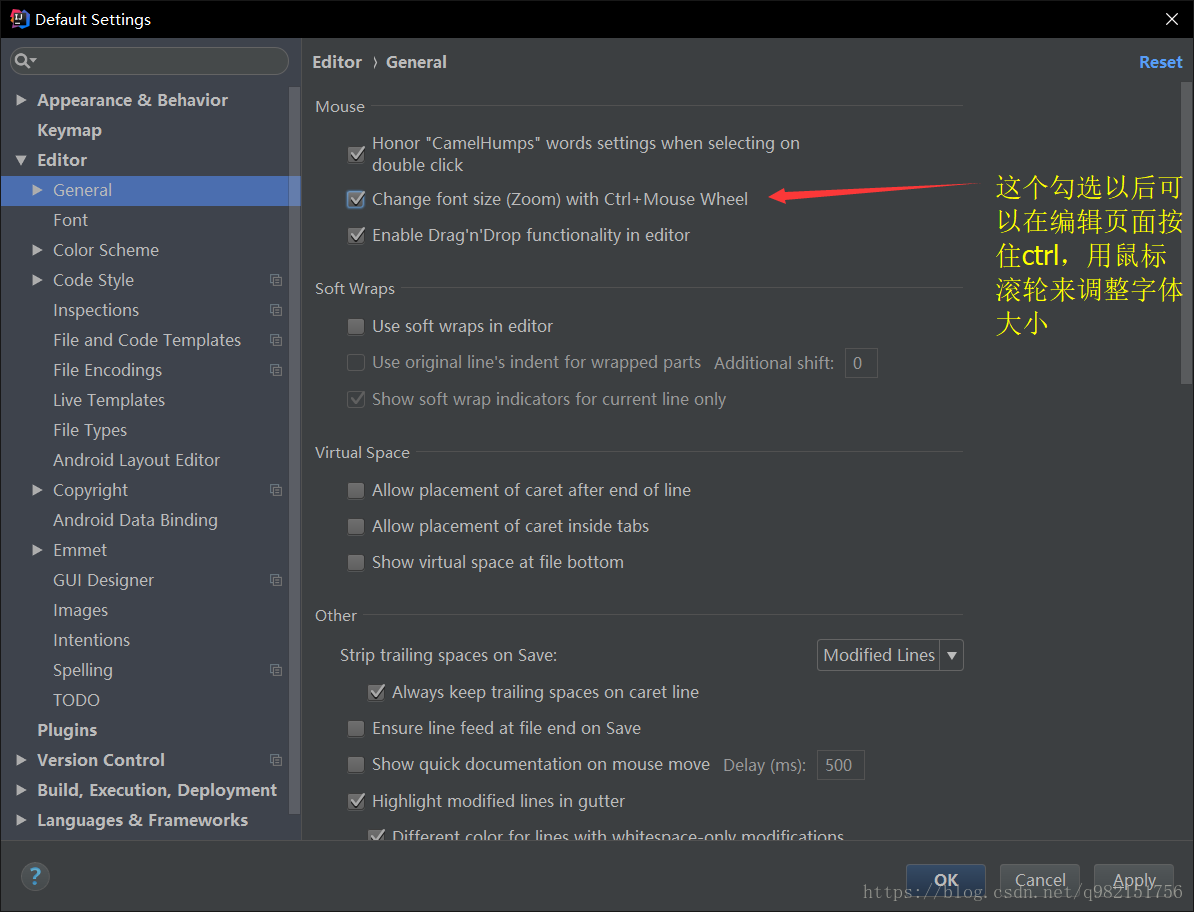Select Android Data Binding in the tree
1194x912 pixels.
pyautogui.click(x=136, y=520)
